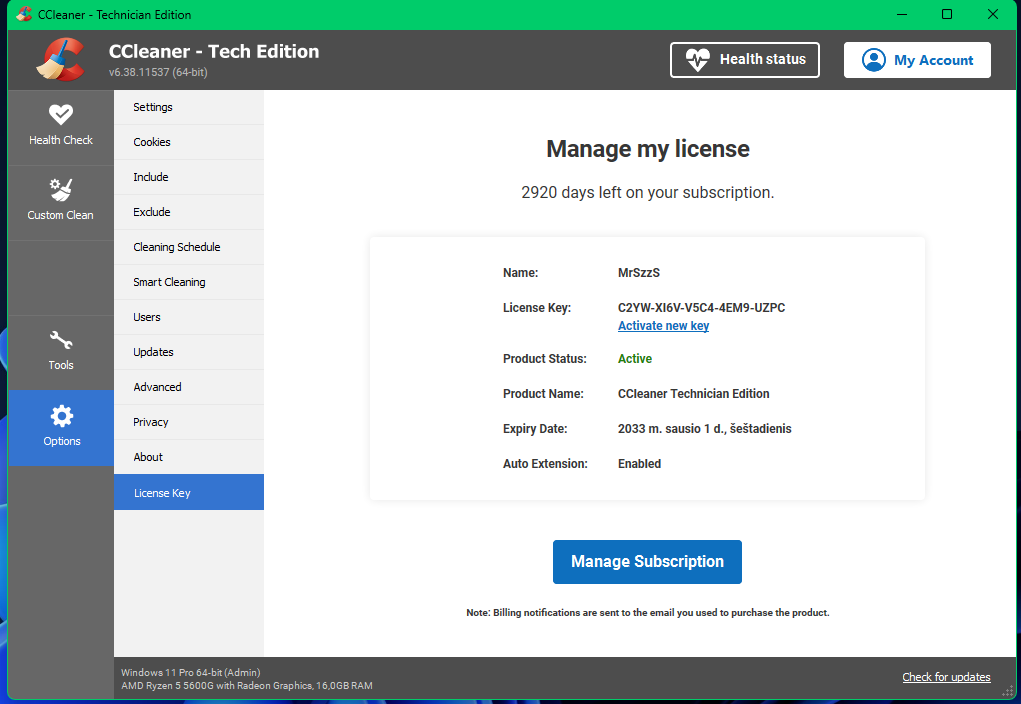Go to the Include options page
This screenshot has width=1021, height=704.
189,177
